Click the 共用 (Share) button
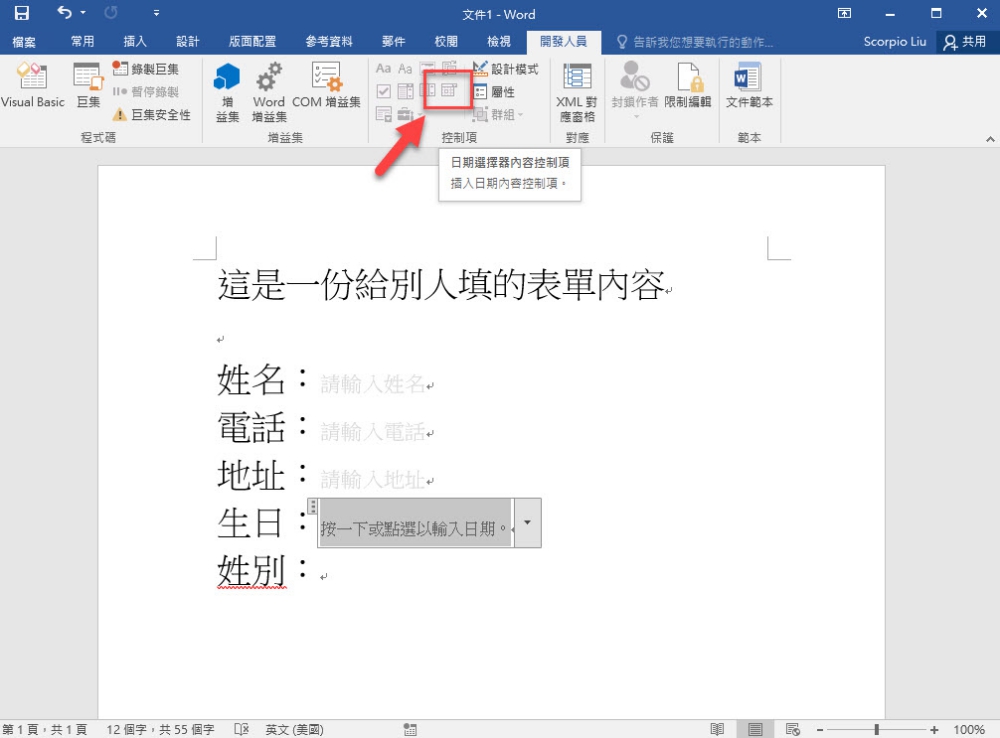 point(966,41)
